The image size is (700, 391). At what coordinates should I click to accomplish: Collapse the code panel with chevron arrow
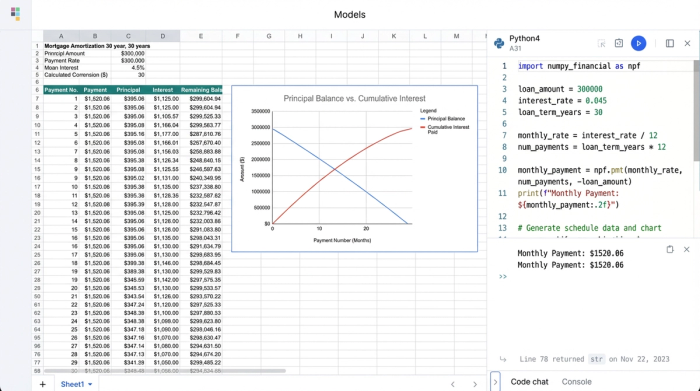[x=495, y=382]
